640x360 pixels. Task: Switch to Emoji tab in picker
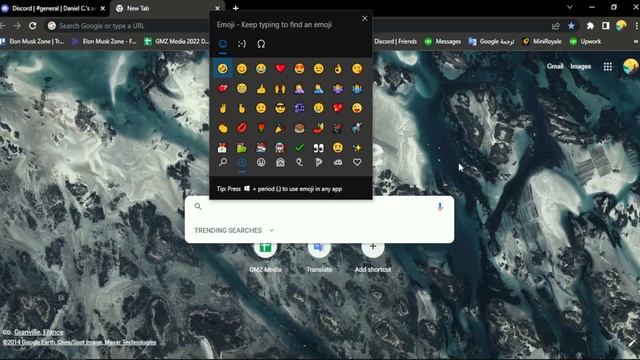[x=222, y=44]
